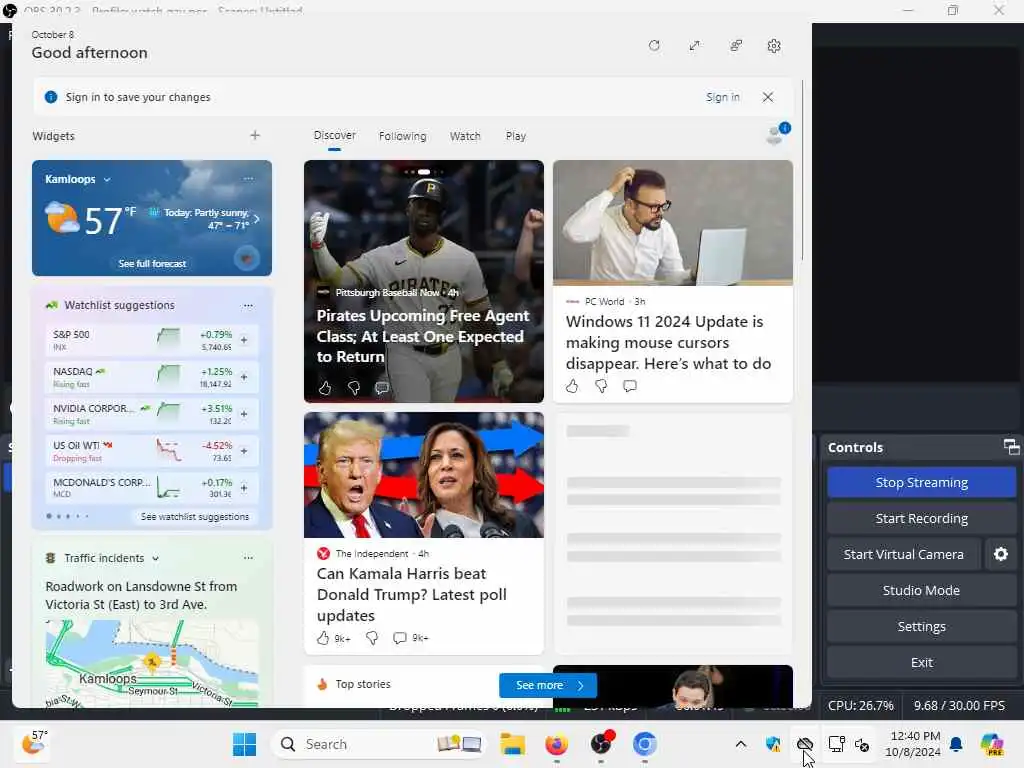Show hidden system tray icons

click(x=741, y=744)
